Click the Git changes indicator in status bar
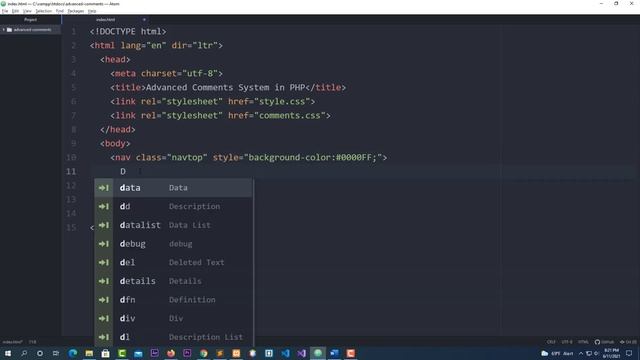 coord(628,342)
